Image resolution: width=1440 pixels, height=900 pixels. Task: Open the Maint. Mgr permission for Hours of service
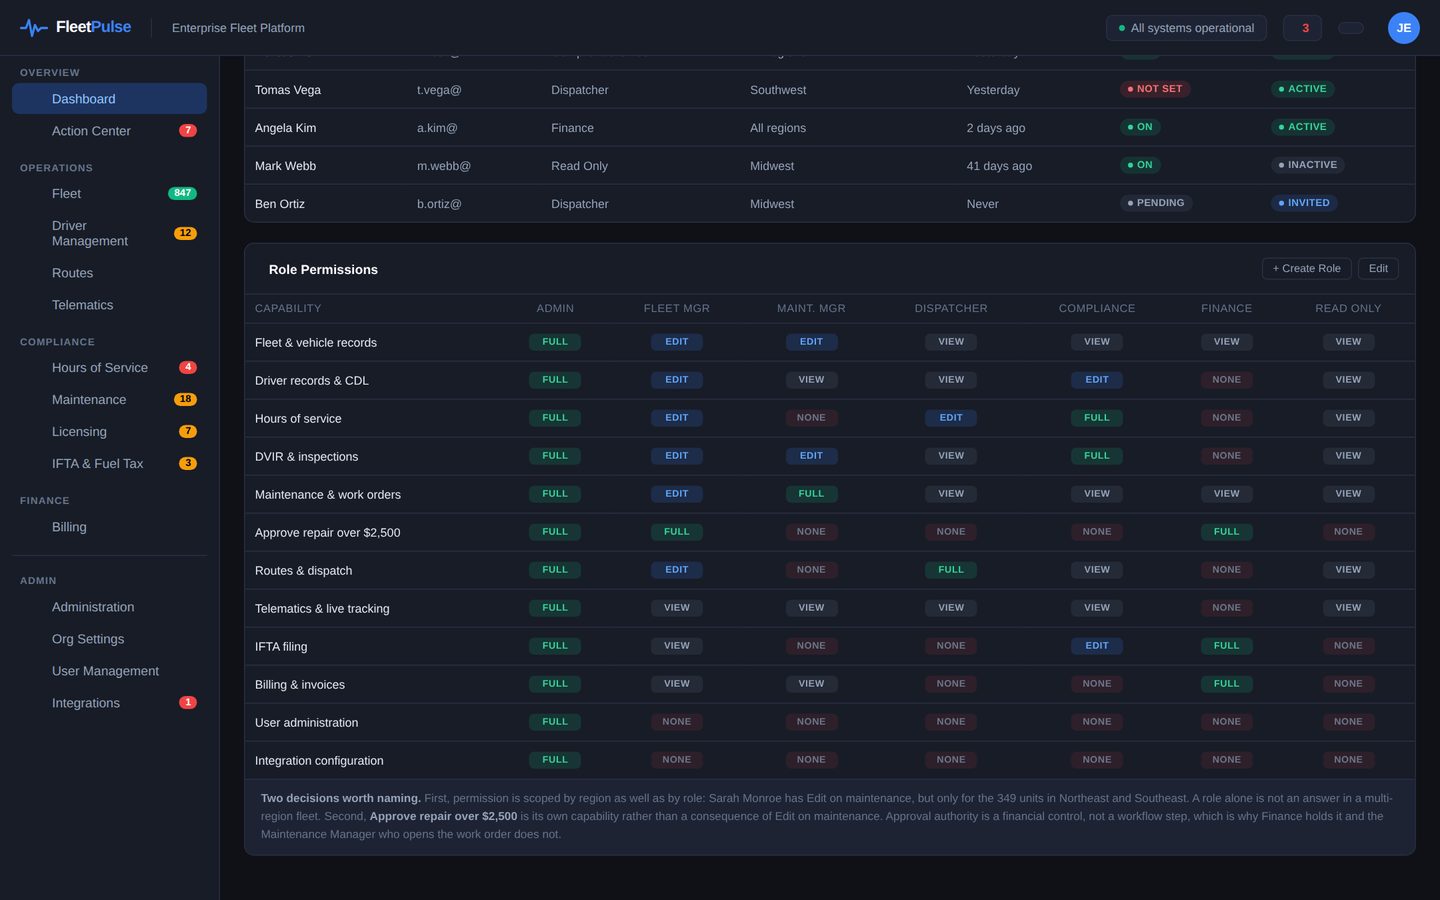pyautogui.click(x=811, y=418)
